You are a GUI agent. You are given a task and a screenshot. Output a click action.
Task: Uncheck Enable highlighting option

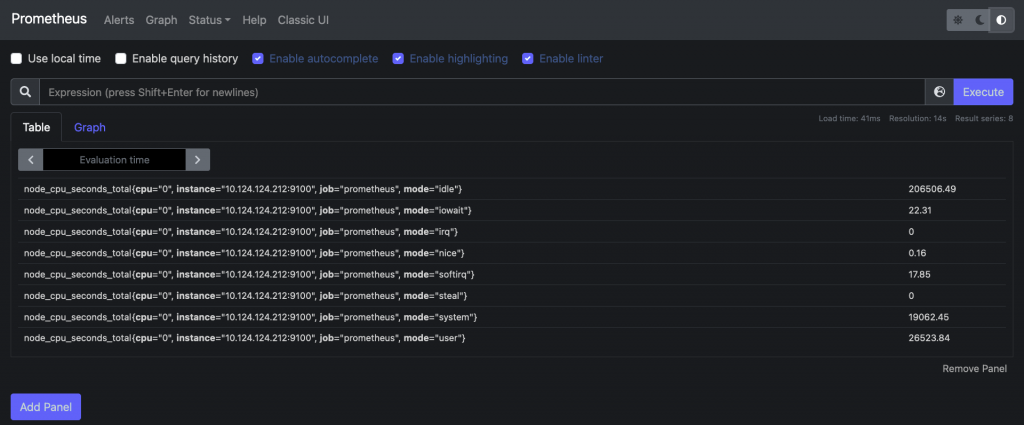398,59
